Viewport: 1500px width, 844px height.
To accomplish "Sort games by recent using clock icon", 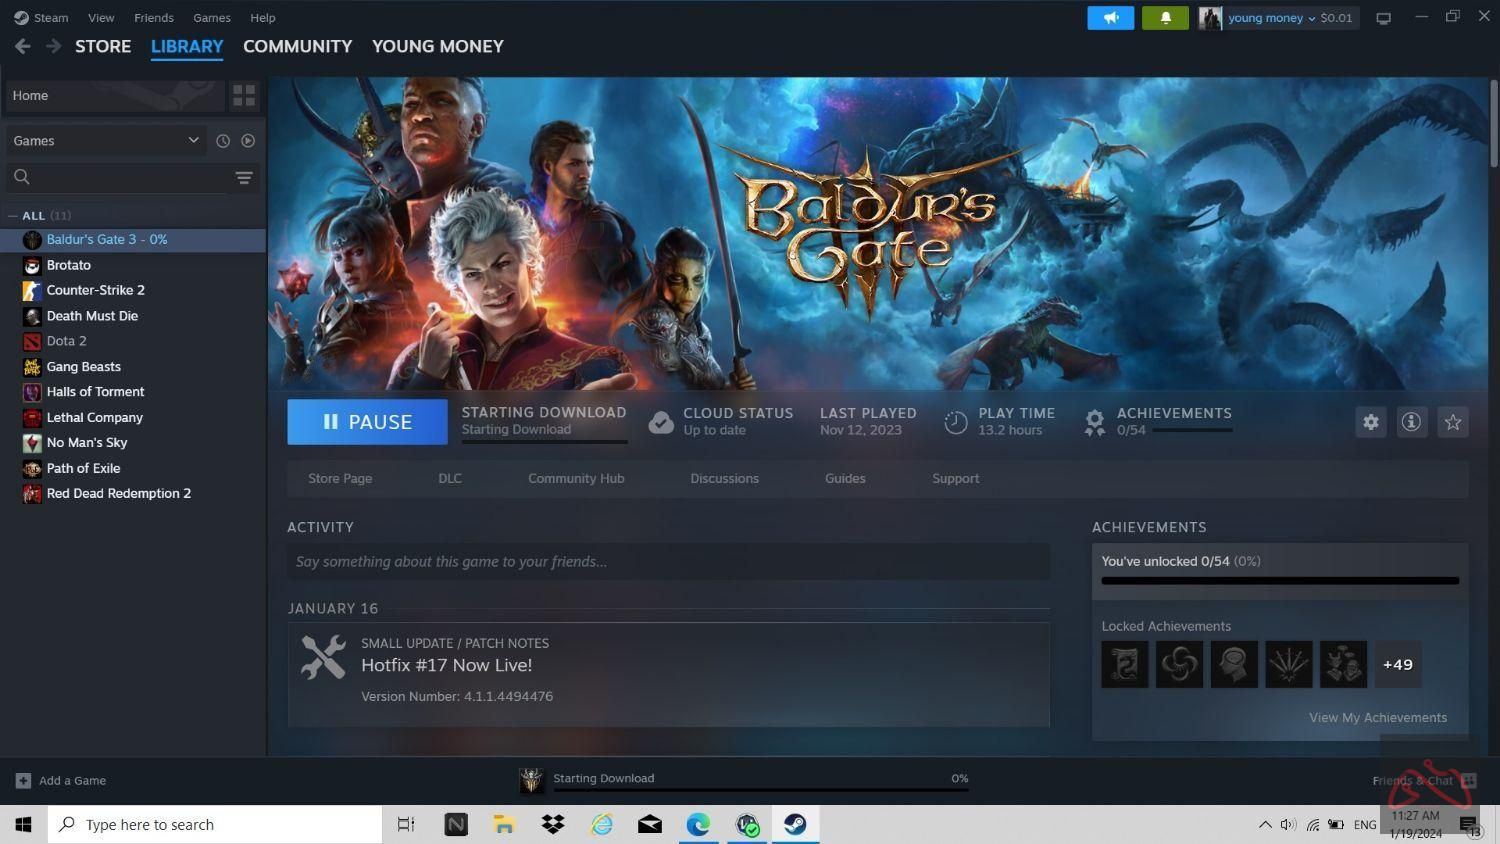I will click(x=223, y=140).
